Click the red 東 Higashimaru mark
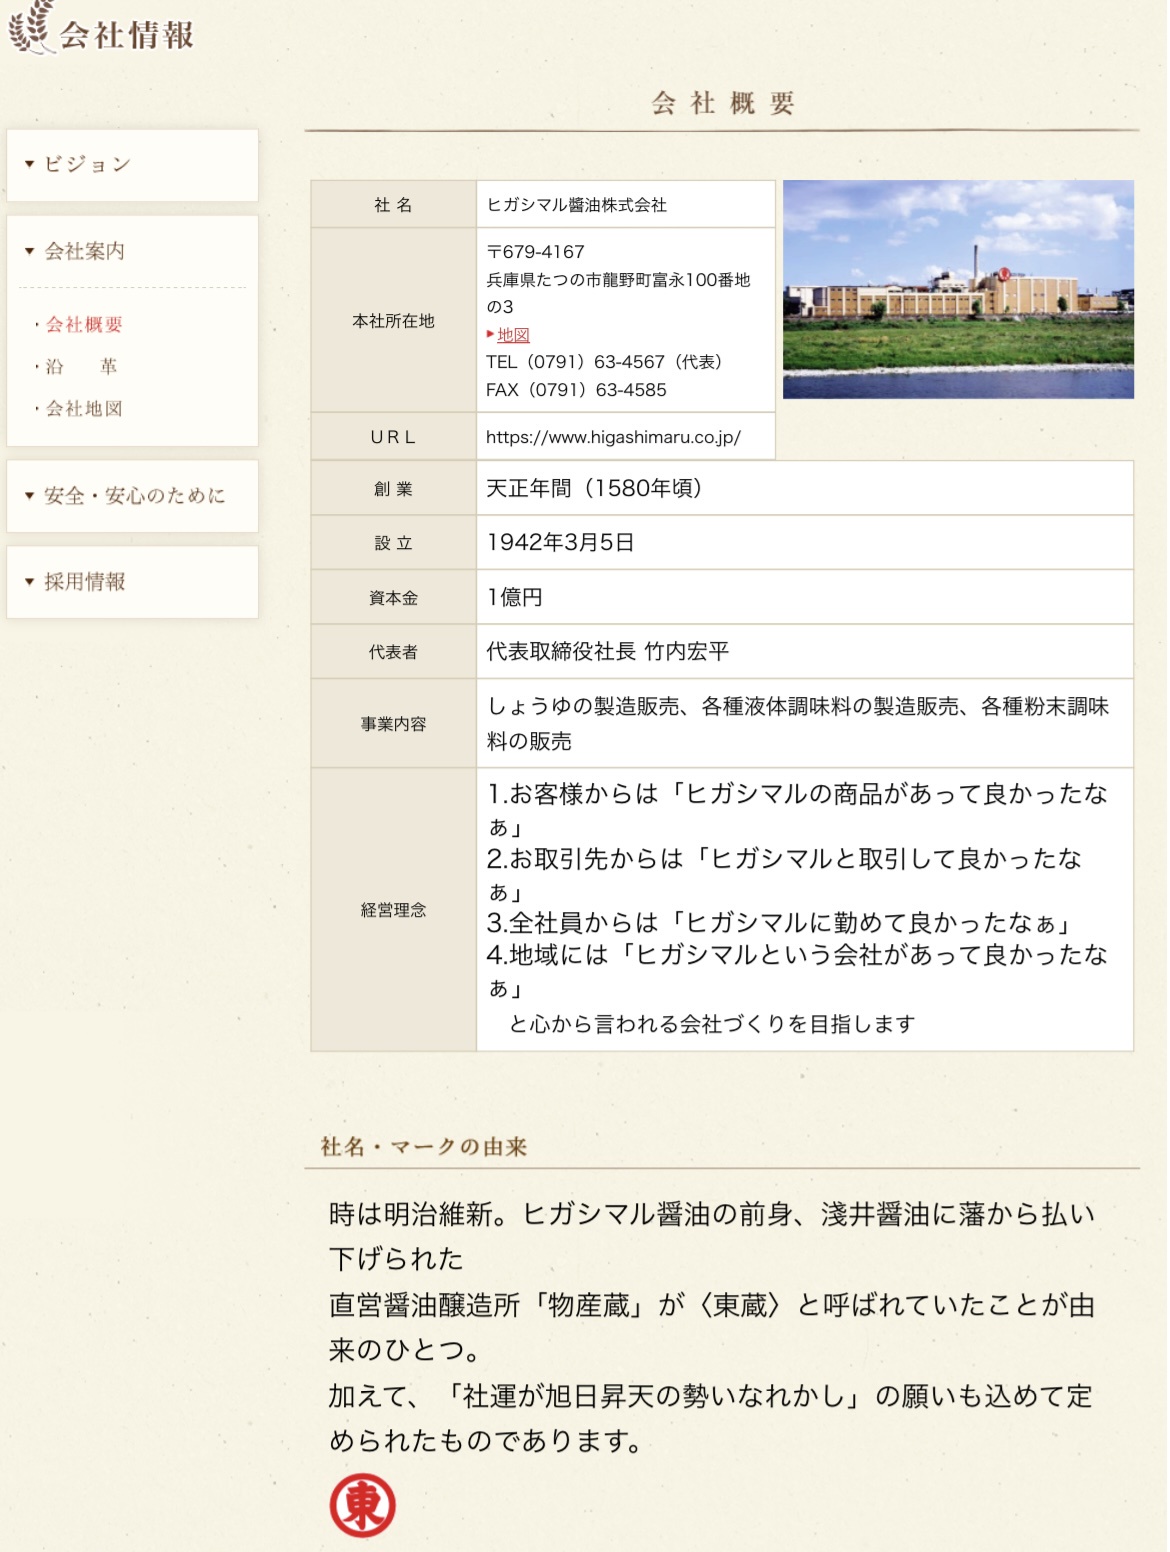 tap(363, 1505)
